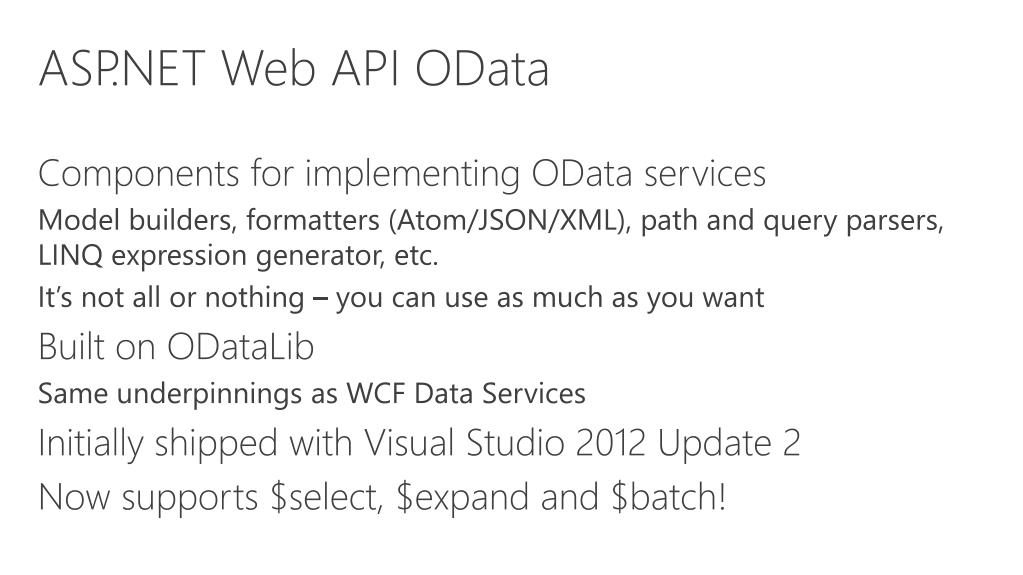This screenshot has height=575, width=1023.
Task: Click 'you can use as much as you want'
Action: 550,298
